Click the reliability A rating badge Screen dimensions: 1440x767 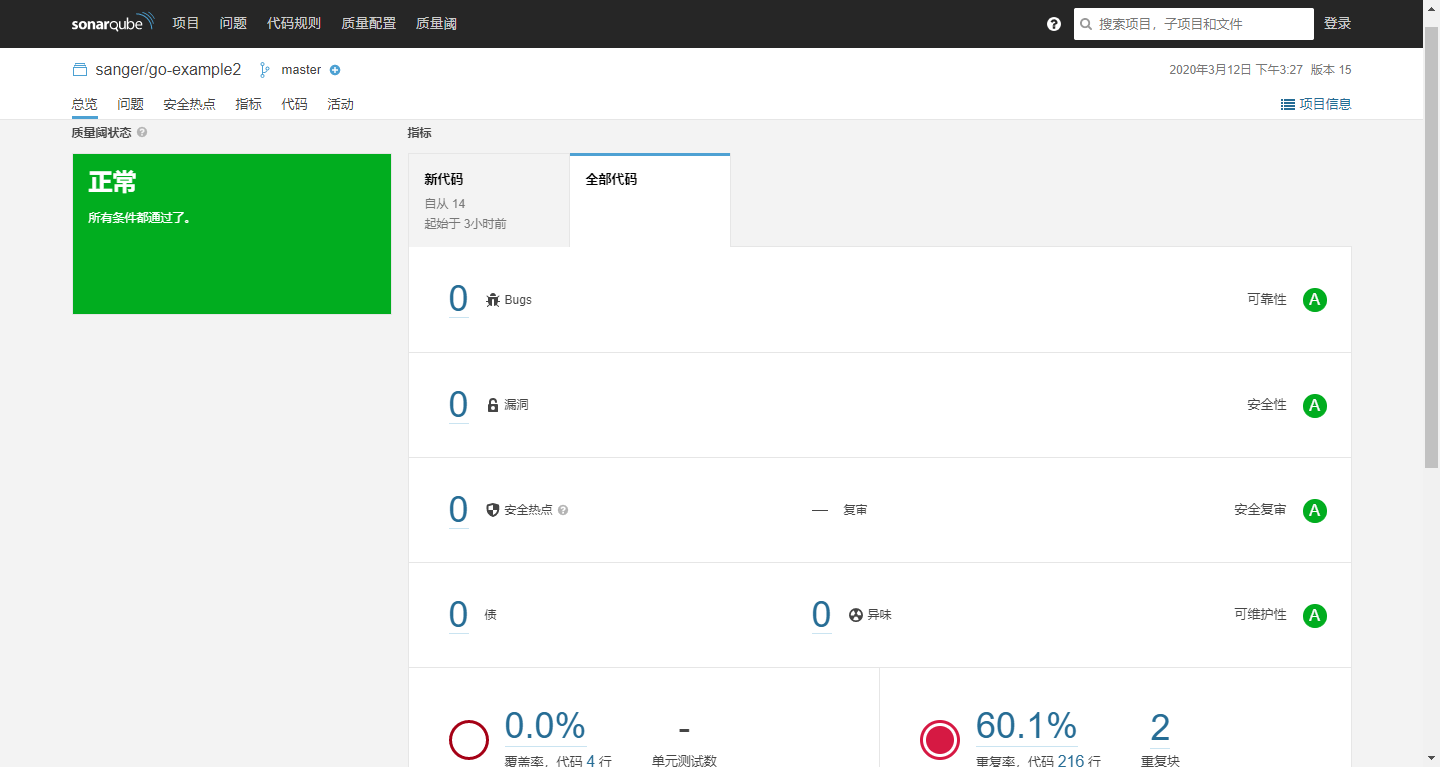(1314, 300)
